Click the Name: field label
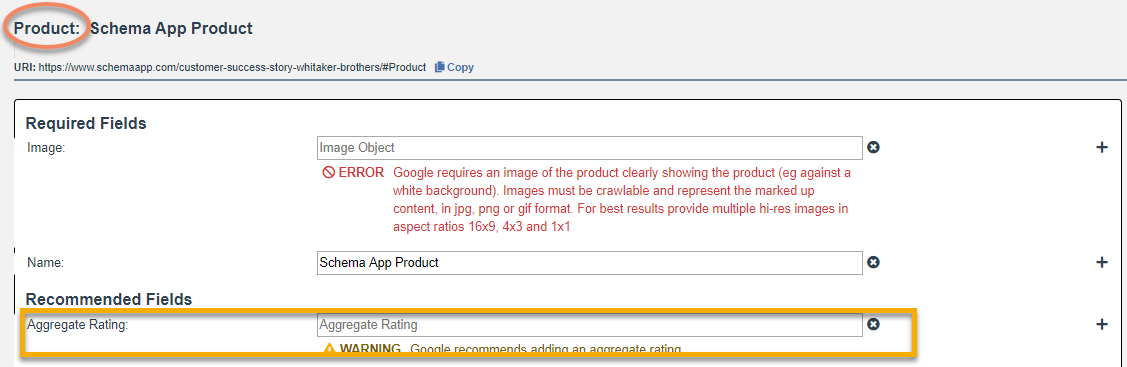 (46, 263)
